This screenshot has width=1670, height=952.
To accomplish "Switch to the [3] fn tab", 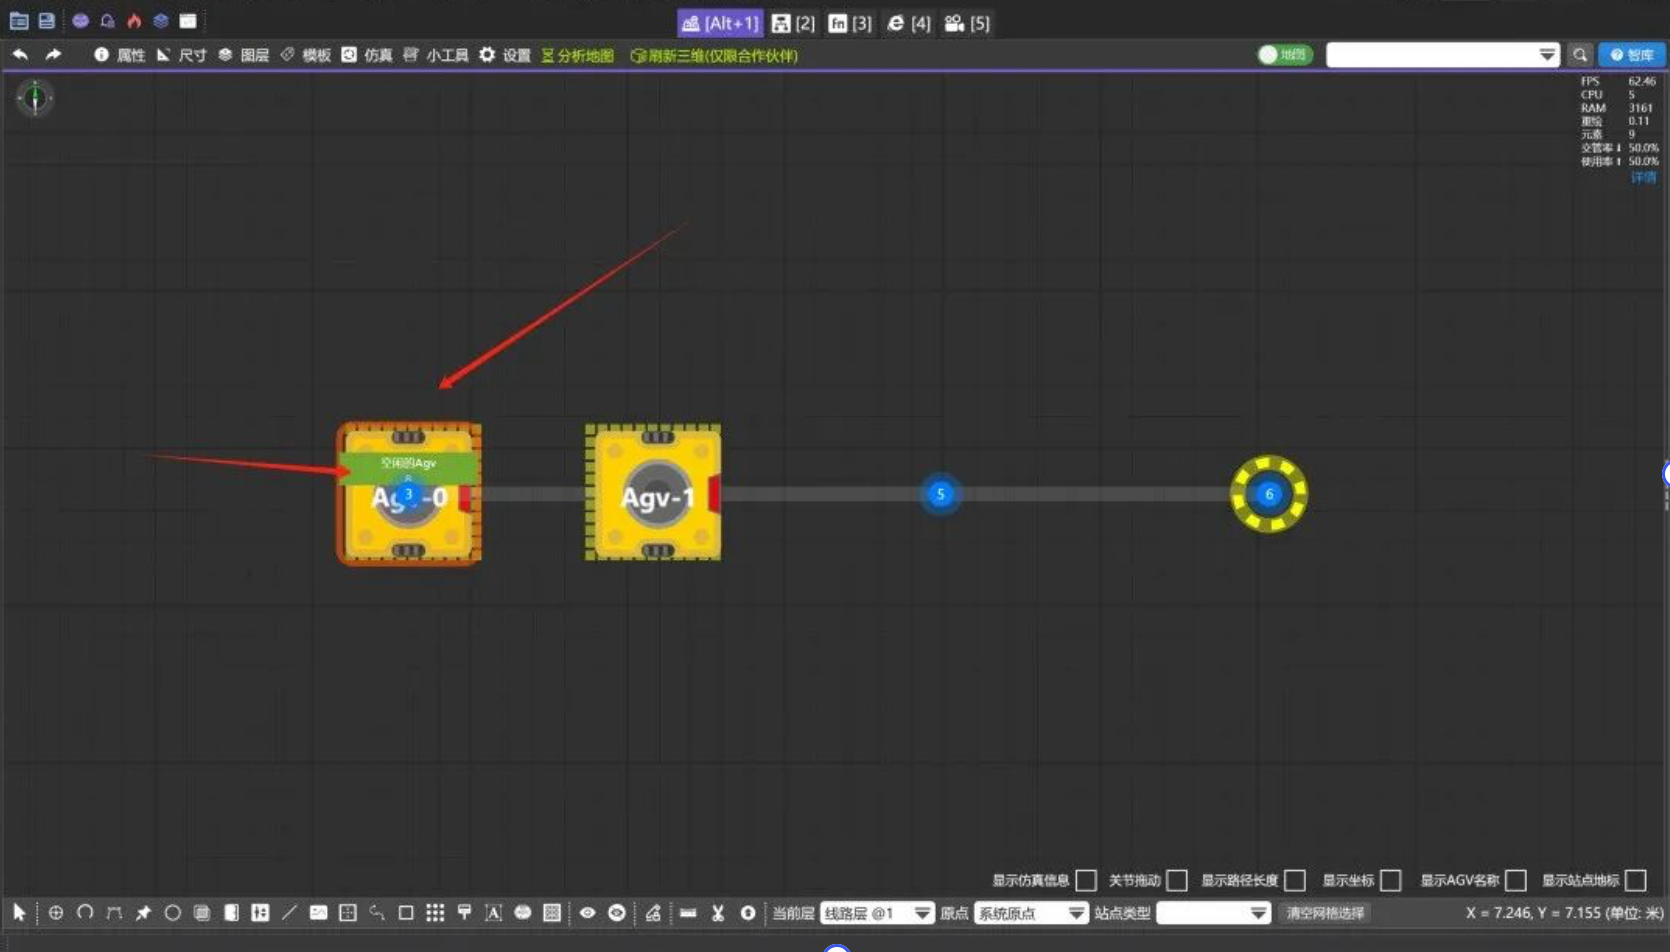I will (x=850, y=23).
